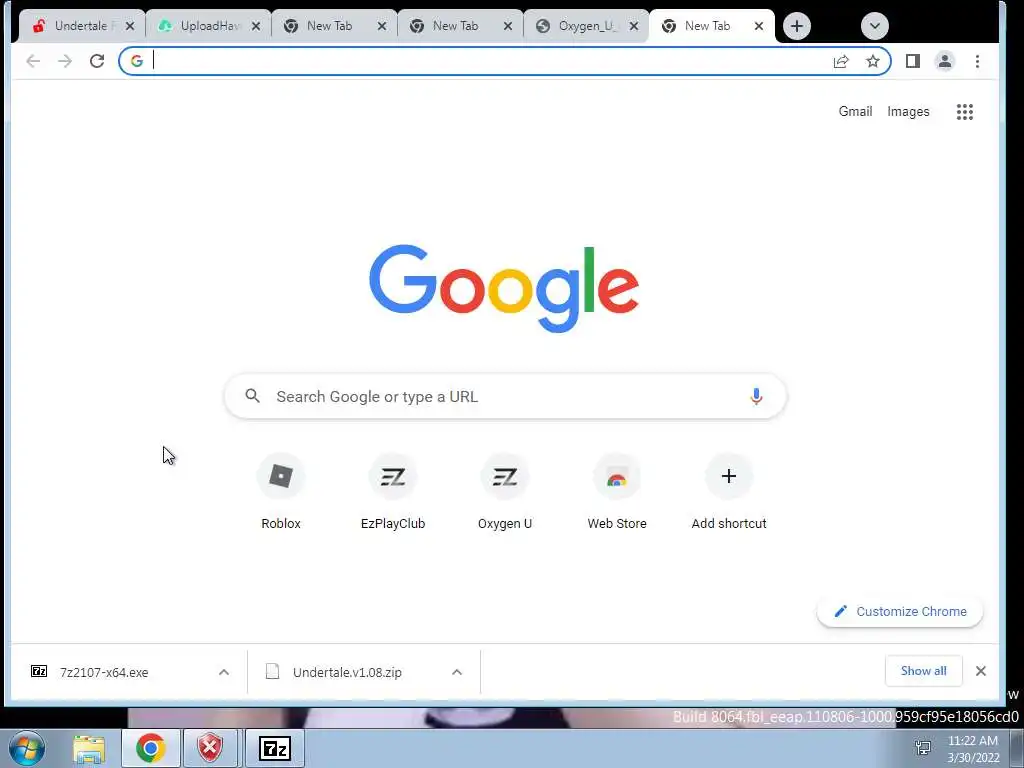This screenshot has height=768, width=1024.
Task: Click Customize Chrome button
Action: click(x=900, y=612)
